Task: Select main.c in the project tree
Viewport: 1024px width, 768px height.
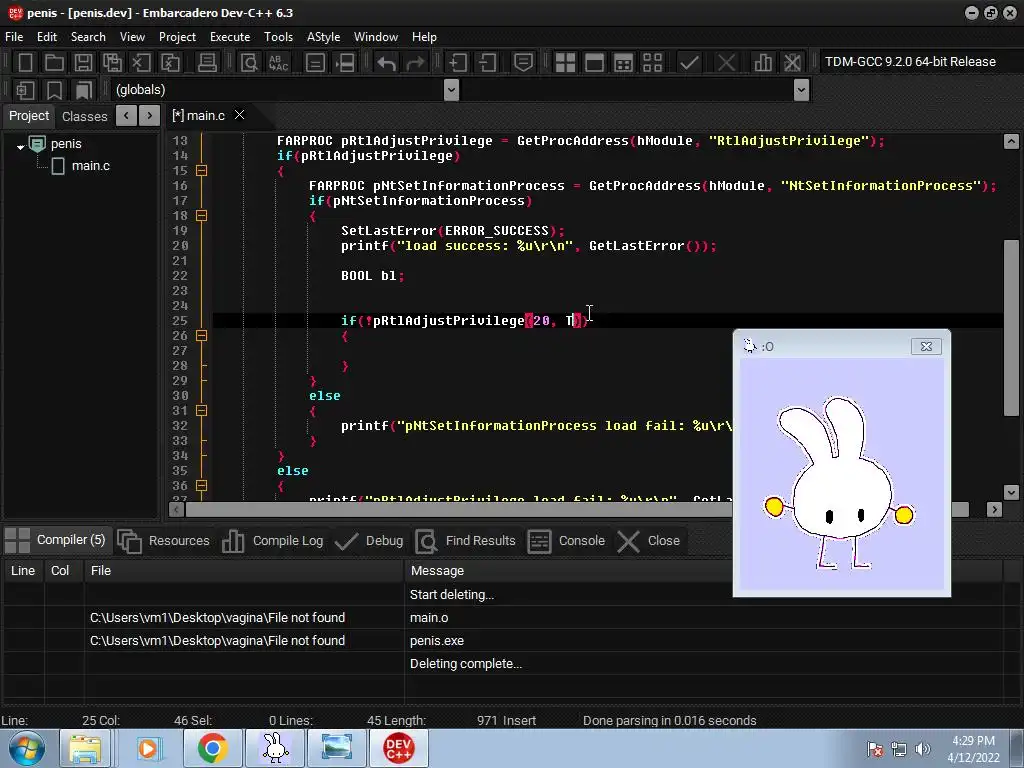Action: point(90,166)
